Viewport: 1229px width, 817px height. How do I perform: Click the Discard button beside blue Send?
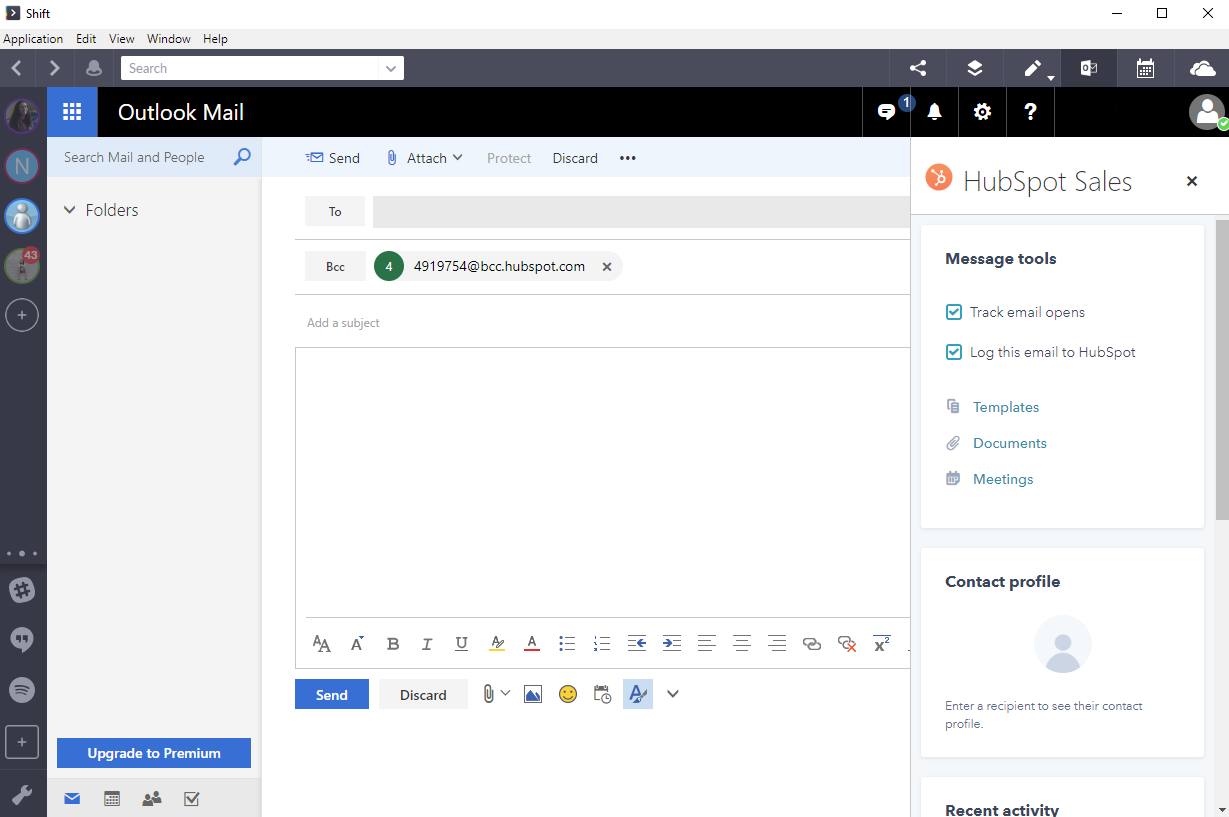(423, 695)
